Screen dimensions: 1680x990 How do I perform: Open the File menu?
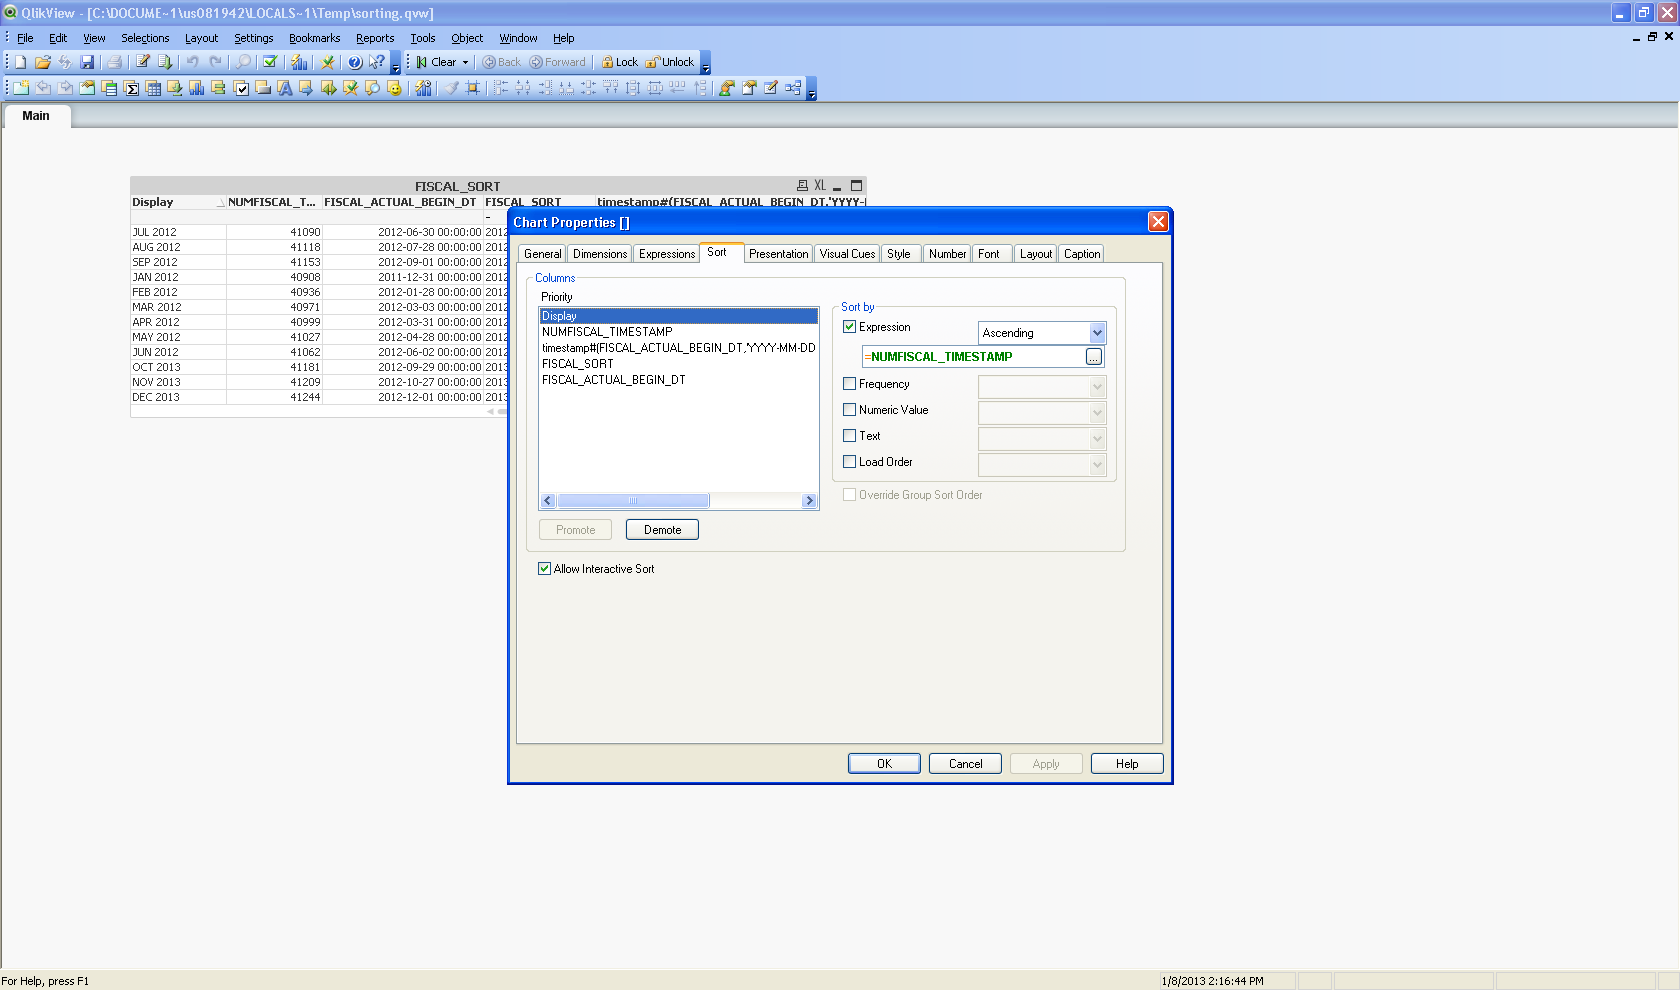pos(25,38)
